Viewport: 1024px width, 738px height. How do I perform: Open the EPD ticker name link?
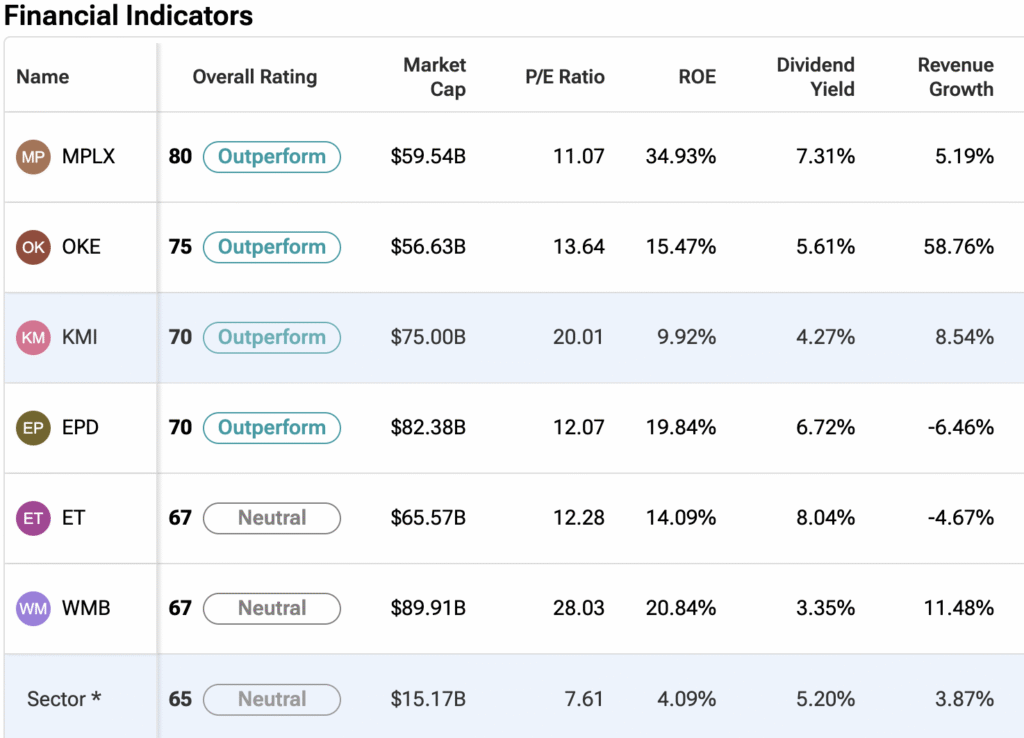pos(80,428)
